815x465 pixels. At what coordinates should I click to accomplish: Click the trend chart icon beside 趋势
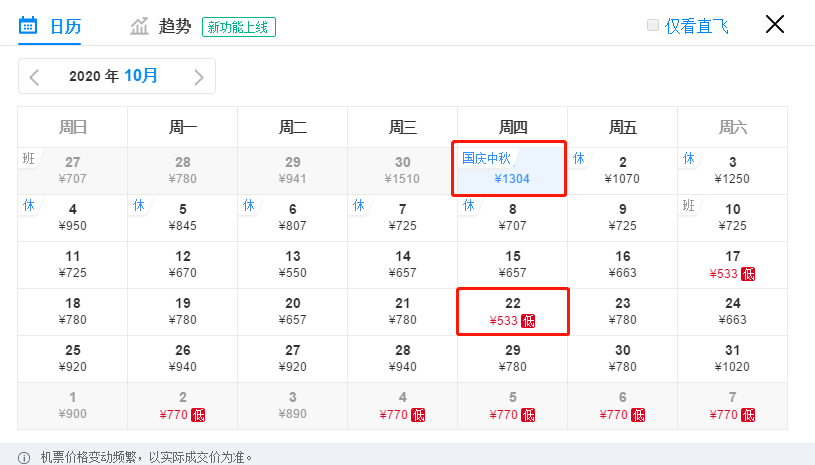click(x=139, y=26)
